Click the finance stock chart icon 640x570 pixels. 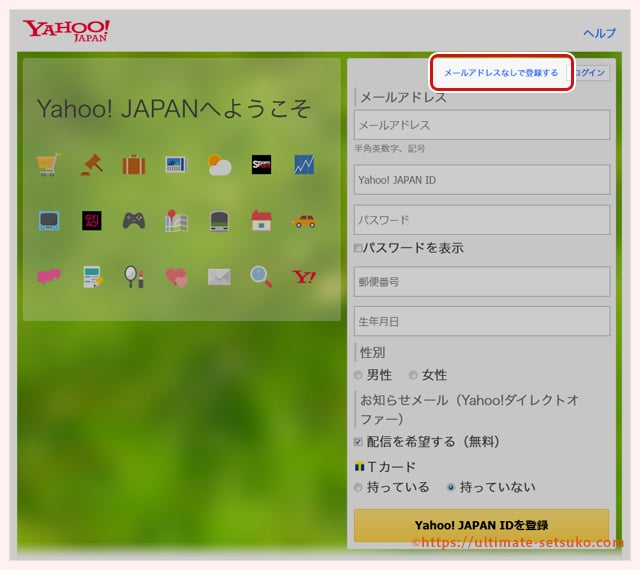pos(304,165)
